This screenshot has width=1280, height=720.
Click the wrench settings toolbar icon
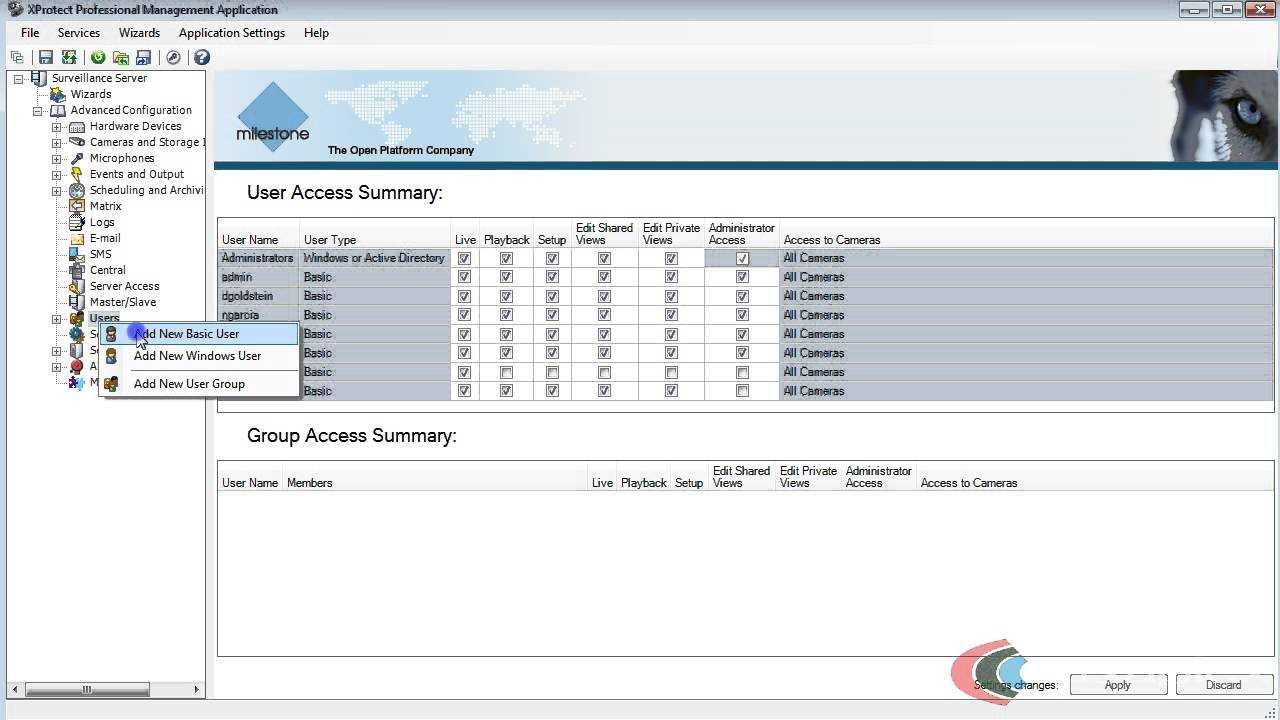pyautogui.click(x=173, y=58)
